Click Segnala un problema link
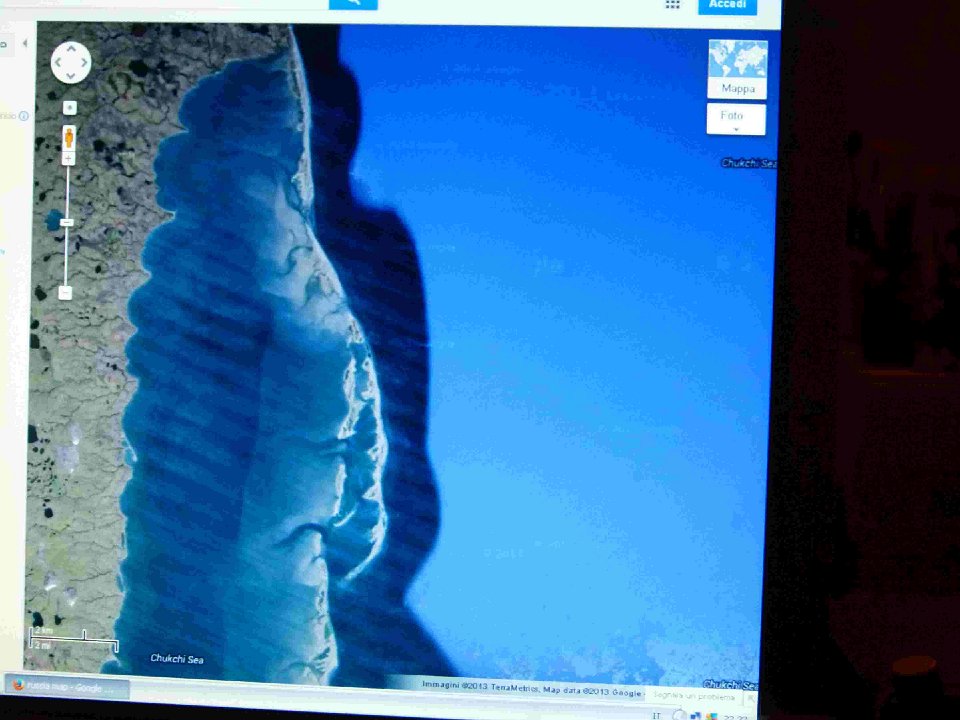This screenshot has height=720, width=960. (694, 696)
